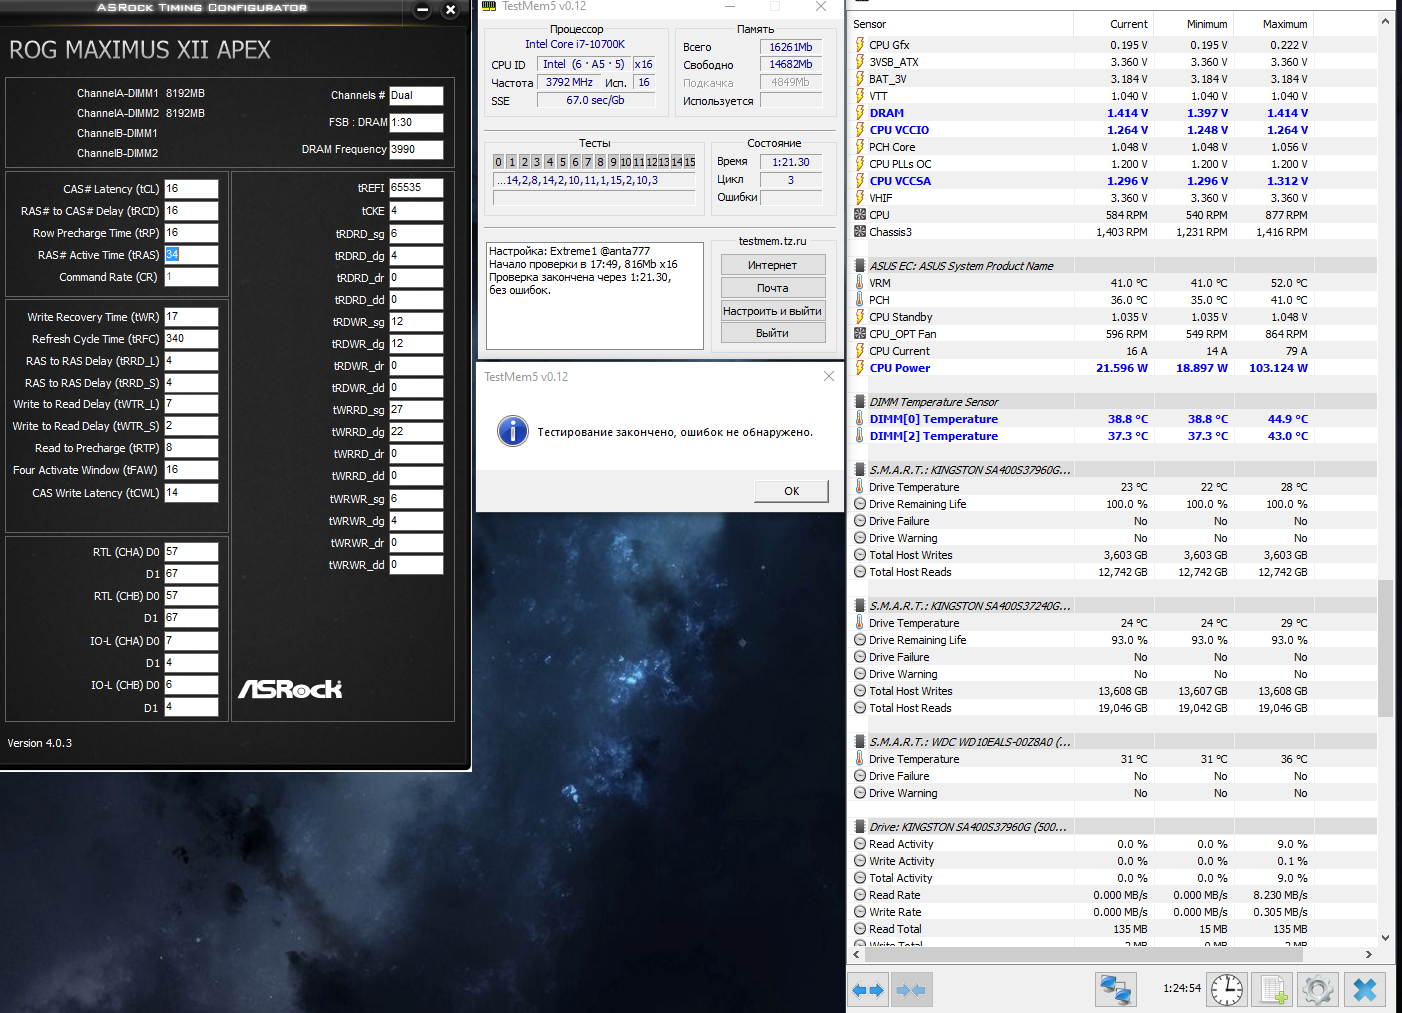Click the Write Recovery Time (tWR) field

(x=191, y=317)
